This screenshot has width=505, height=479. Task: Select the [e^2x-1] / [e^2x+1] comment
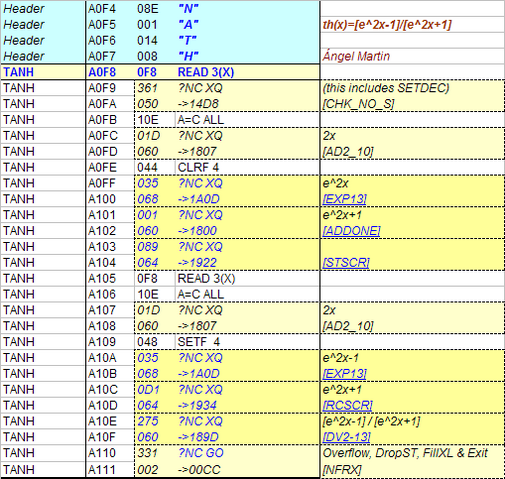tap(371, 421)
